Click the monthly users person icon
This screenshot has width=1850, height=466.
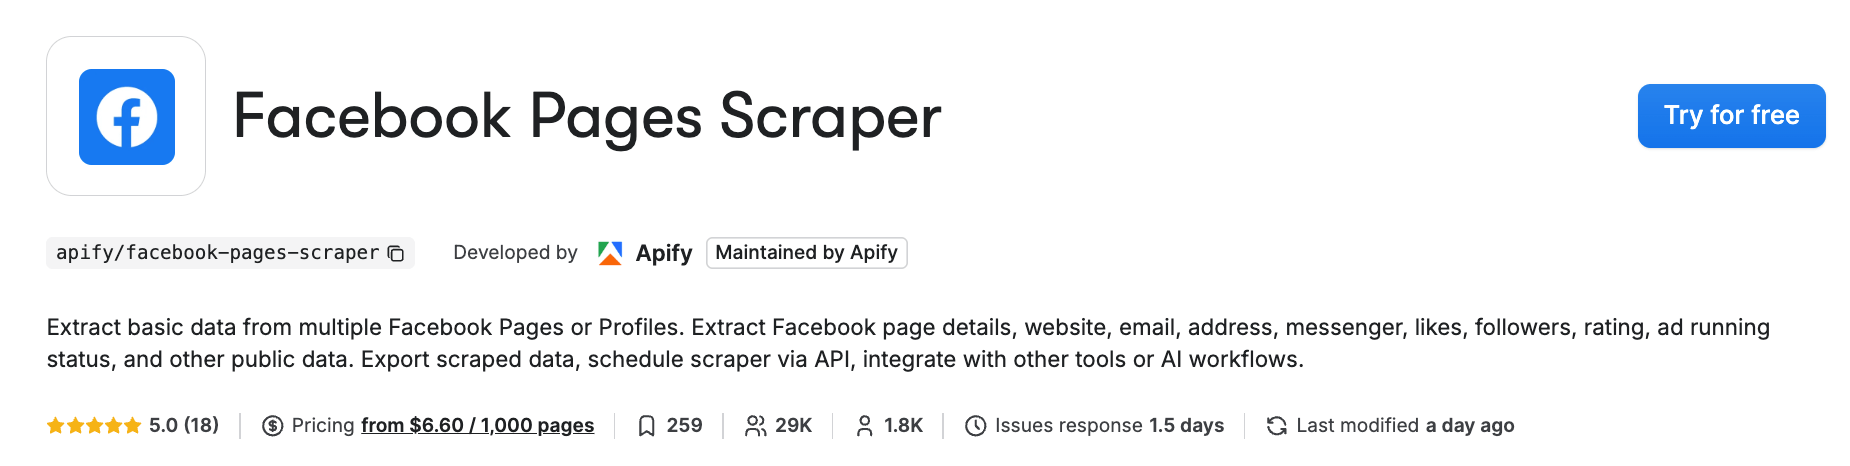[865, 426]
